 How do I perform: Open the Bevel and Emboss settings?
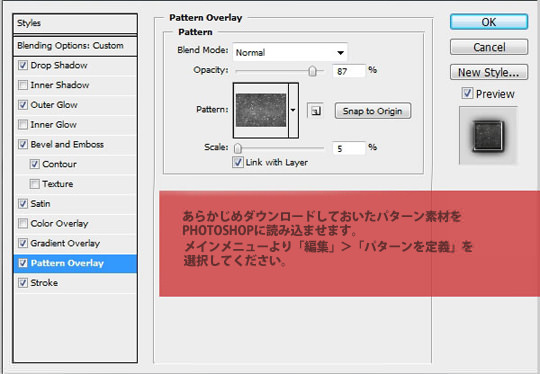pyautogui.click(x=67, y=144)
